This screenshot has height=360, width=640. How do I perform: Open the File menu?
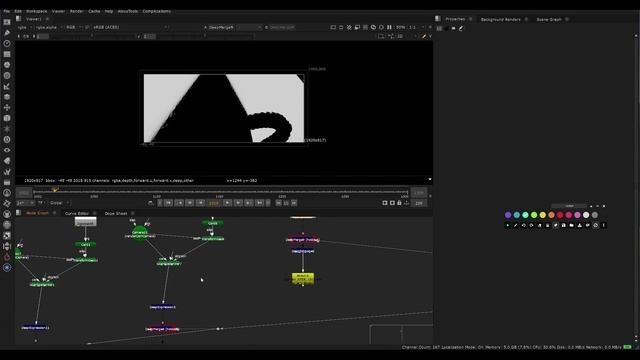point(7,11)
